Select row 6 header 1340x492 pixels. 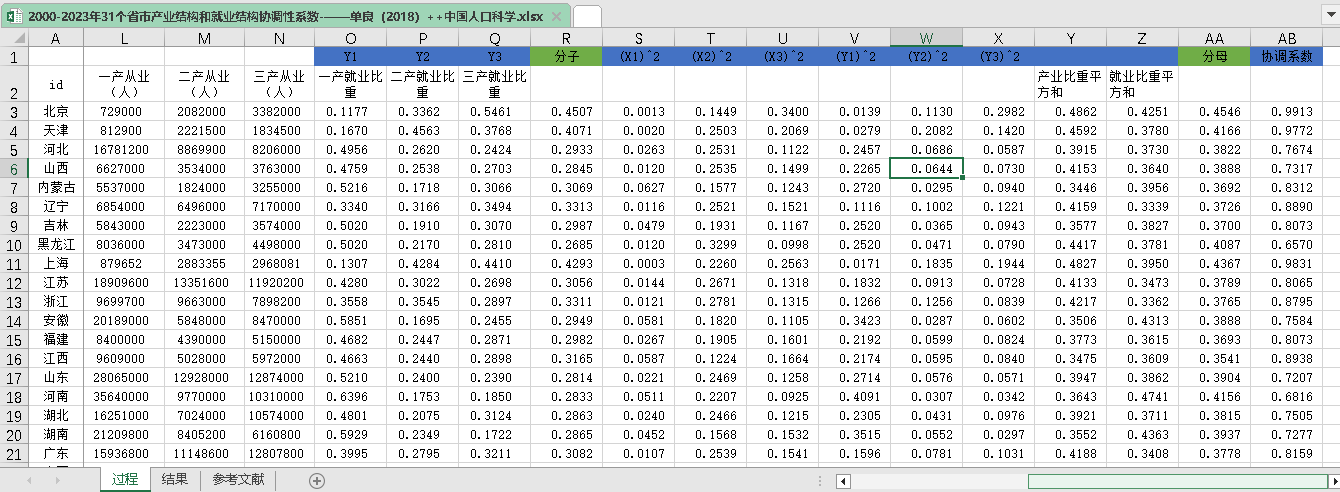tap(14, 170)
